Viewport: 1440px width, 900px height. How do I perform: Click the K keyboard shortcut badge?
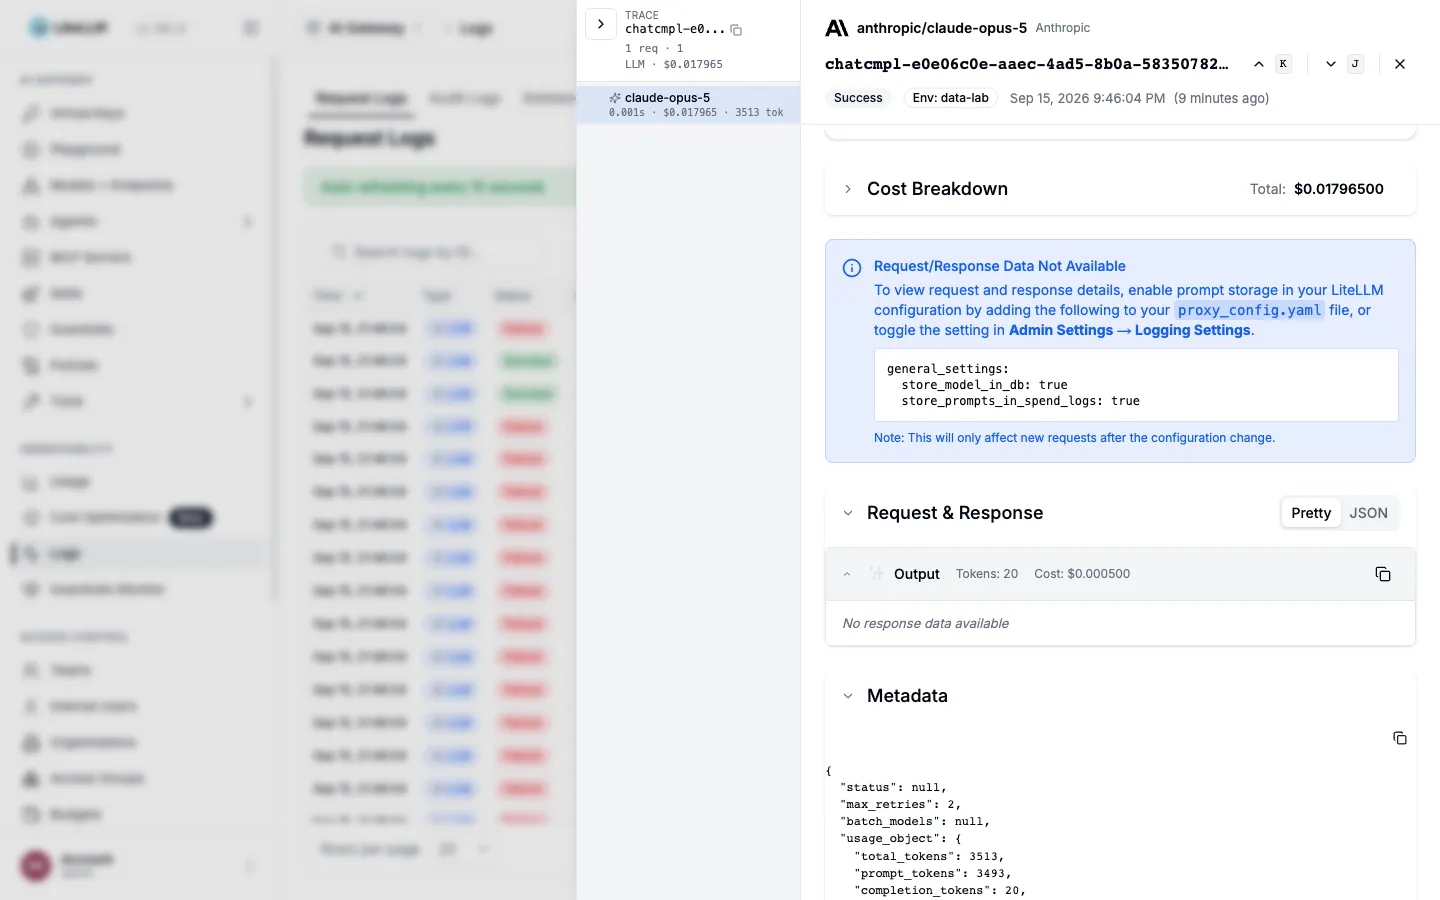coord(1283,64)
